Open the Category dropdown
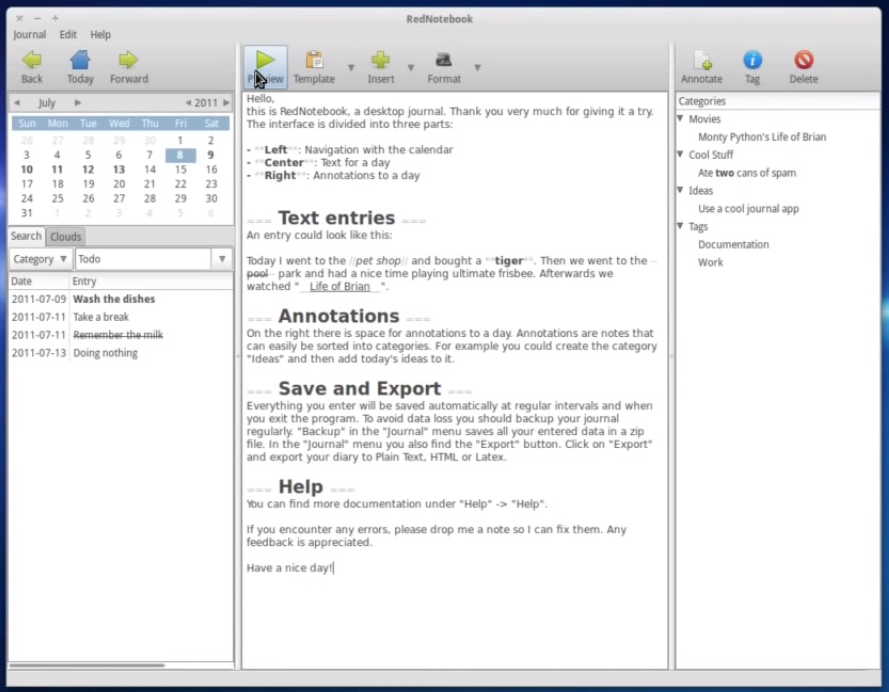Viewport: 889px width, 692px height. 39,259
